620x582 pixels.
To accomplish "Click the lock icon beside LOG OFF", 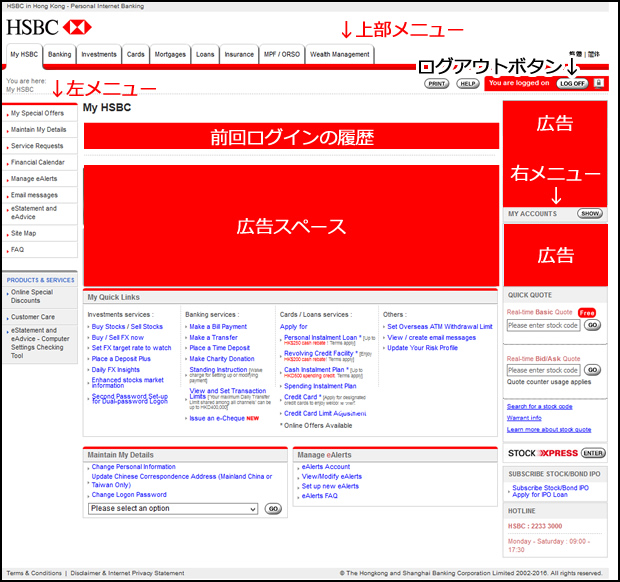I will [599, 83].
